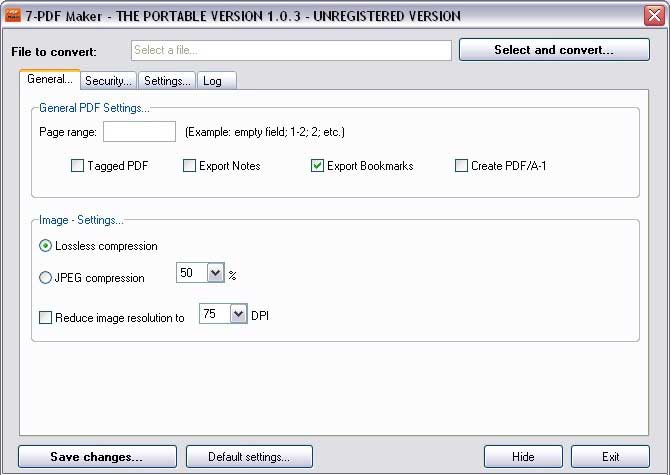This screenshot has width=670, height=475.
Task: Switch to the Security tab
Action: point(109,81)
